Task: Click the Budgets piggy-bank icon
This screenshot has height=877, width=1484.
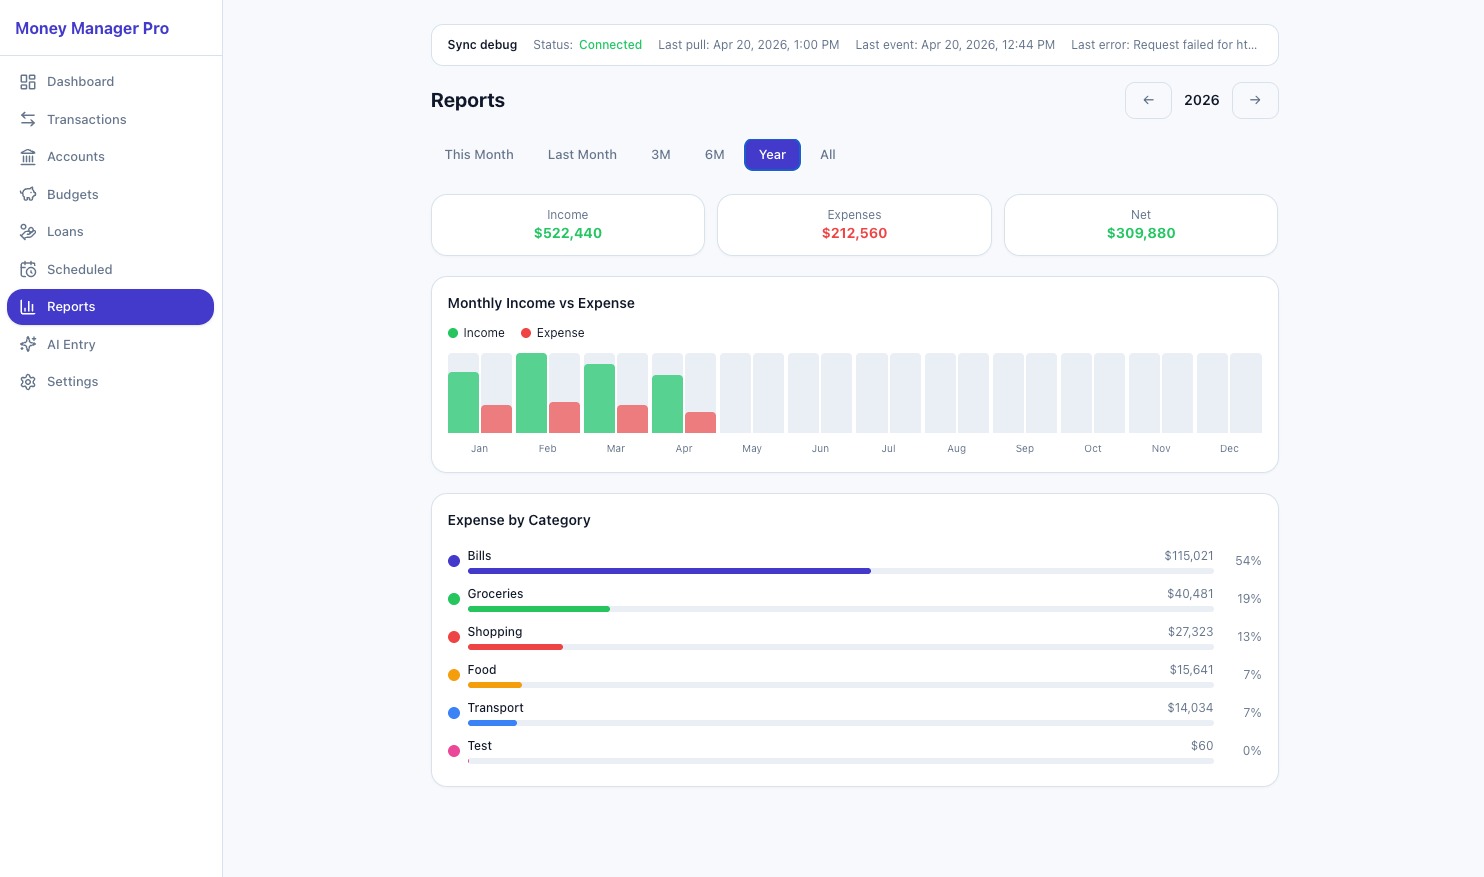Action: coord(28,194)
